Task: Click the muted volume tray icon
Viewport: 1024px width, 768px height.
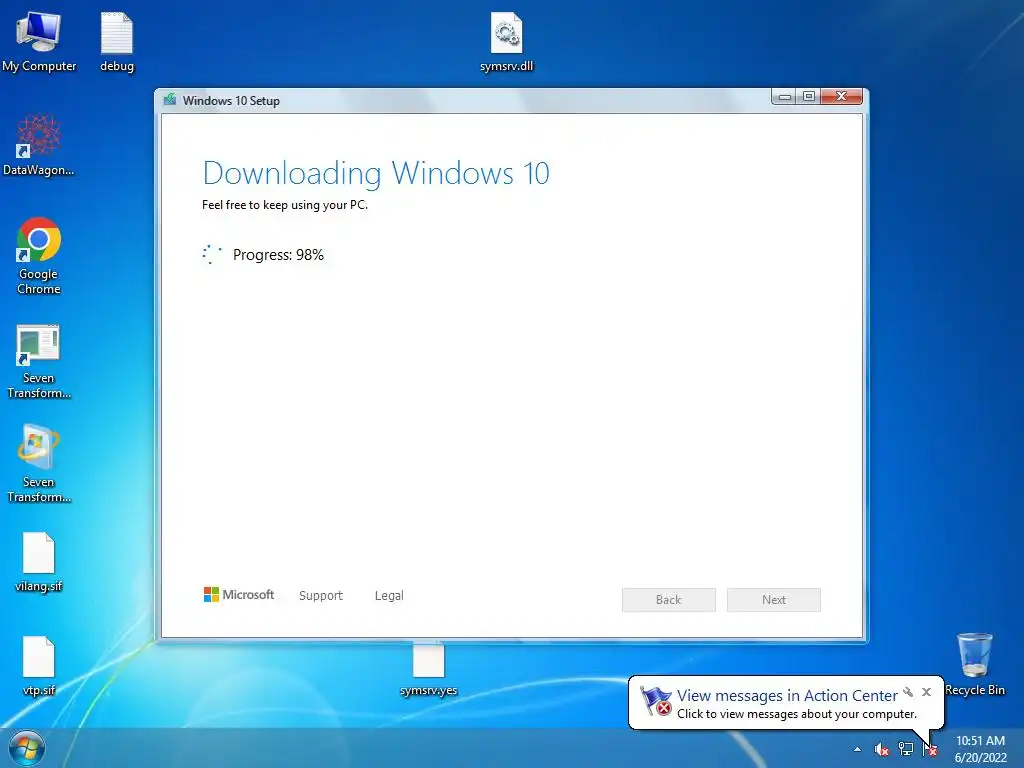Action: coord(882,749)
